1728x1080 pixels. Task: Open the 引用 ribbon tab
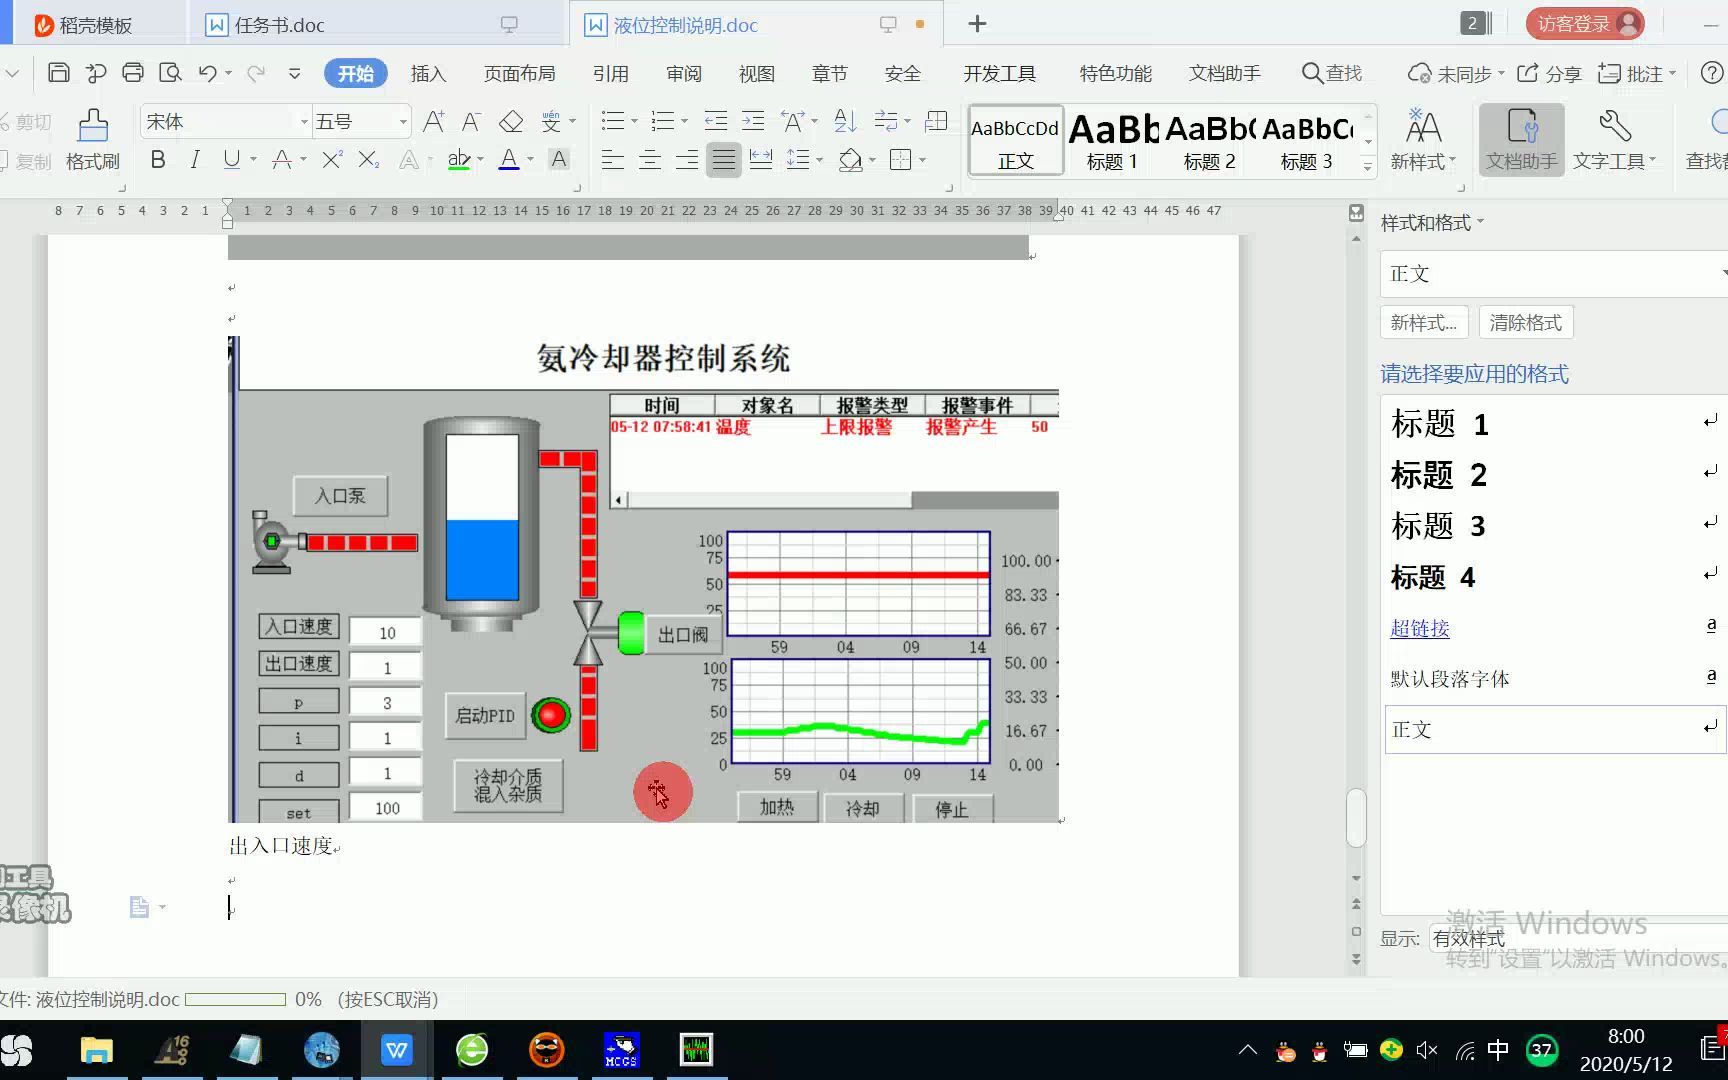[610, 73]
